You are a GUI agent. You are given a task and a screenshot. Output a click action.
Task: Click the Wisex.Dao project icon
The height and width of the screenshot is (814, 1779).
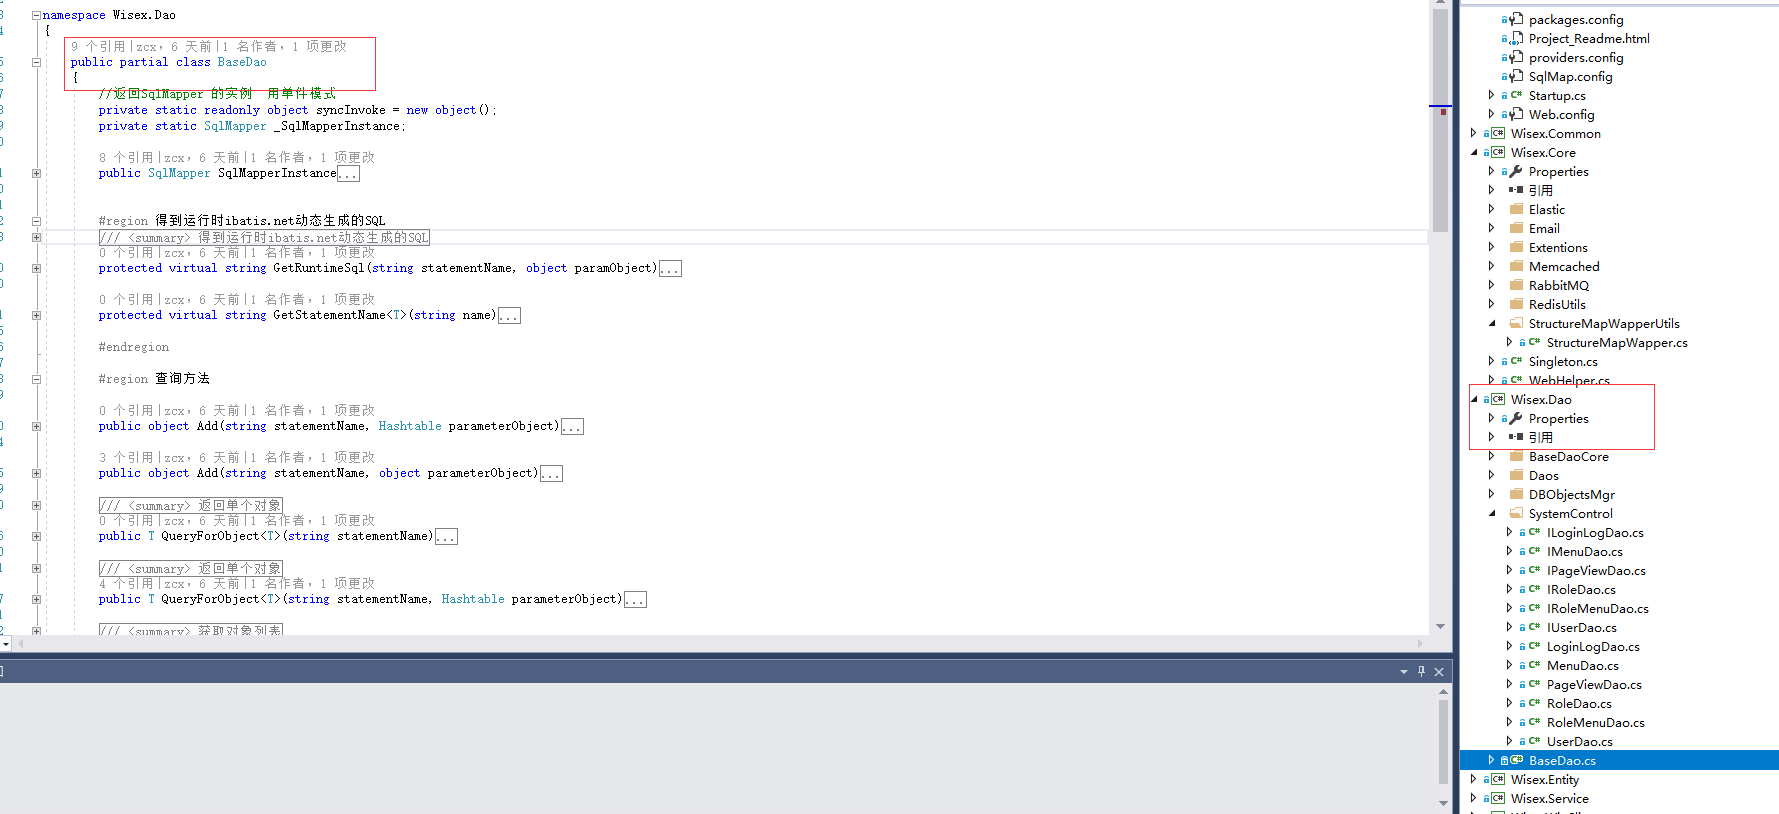tap(1498, 399)
